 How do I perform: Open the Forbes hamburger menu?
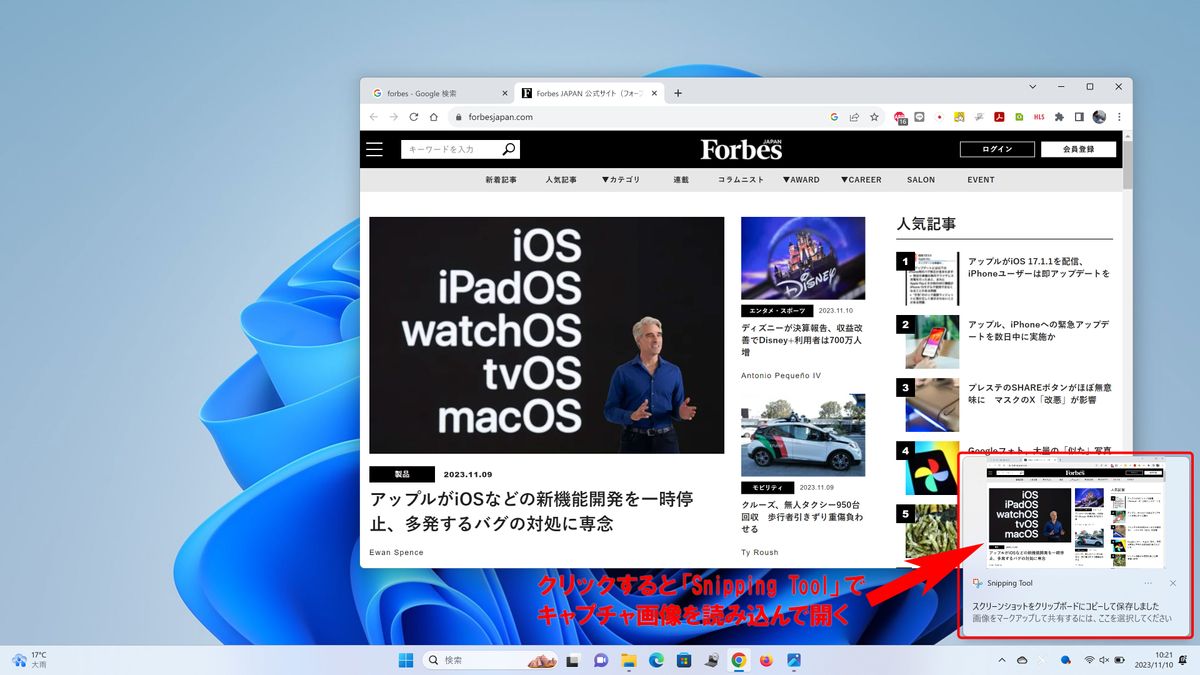tap(374, 149)
